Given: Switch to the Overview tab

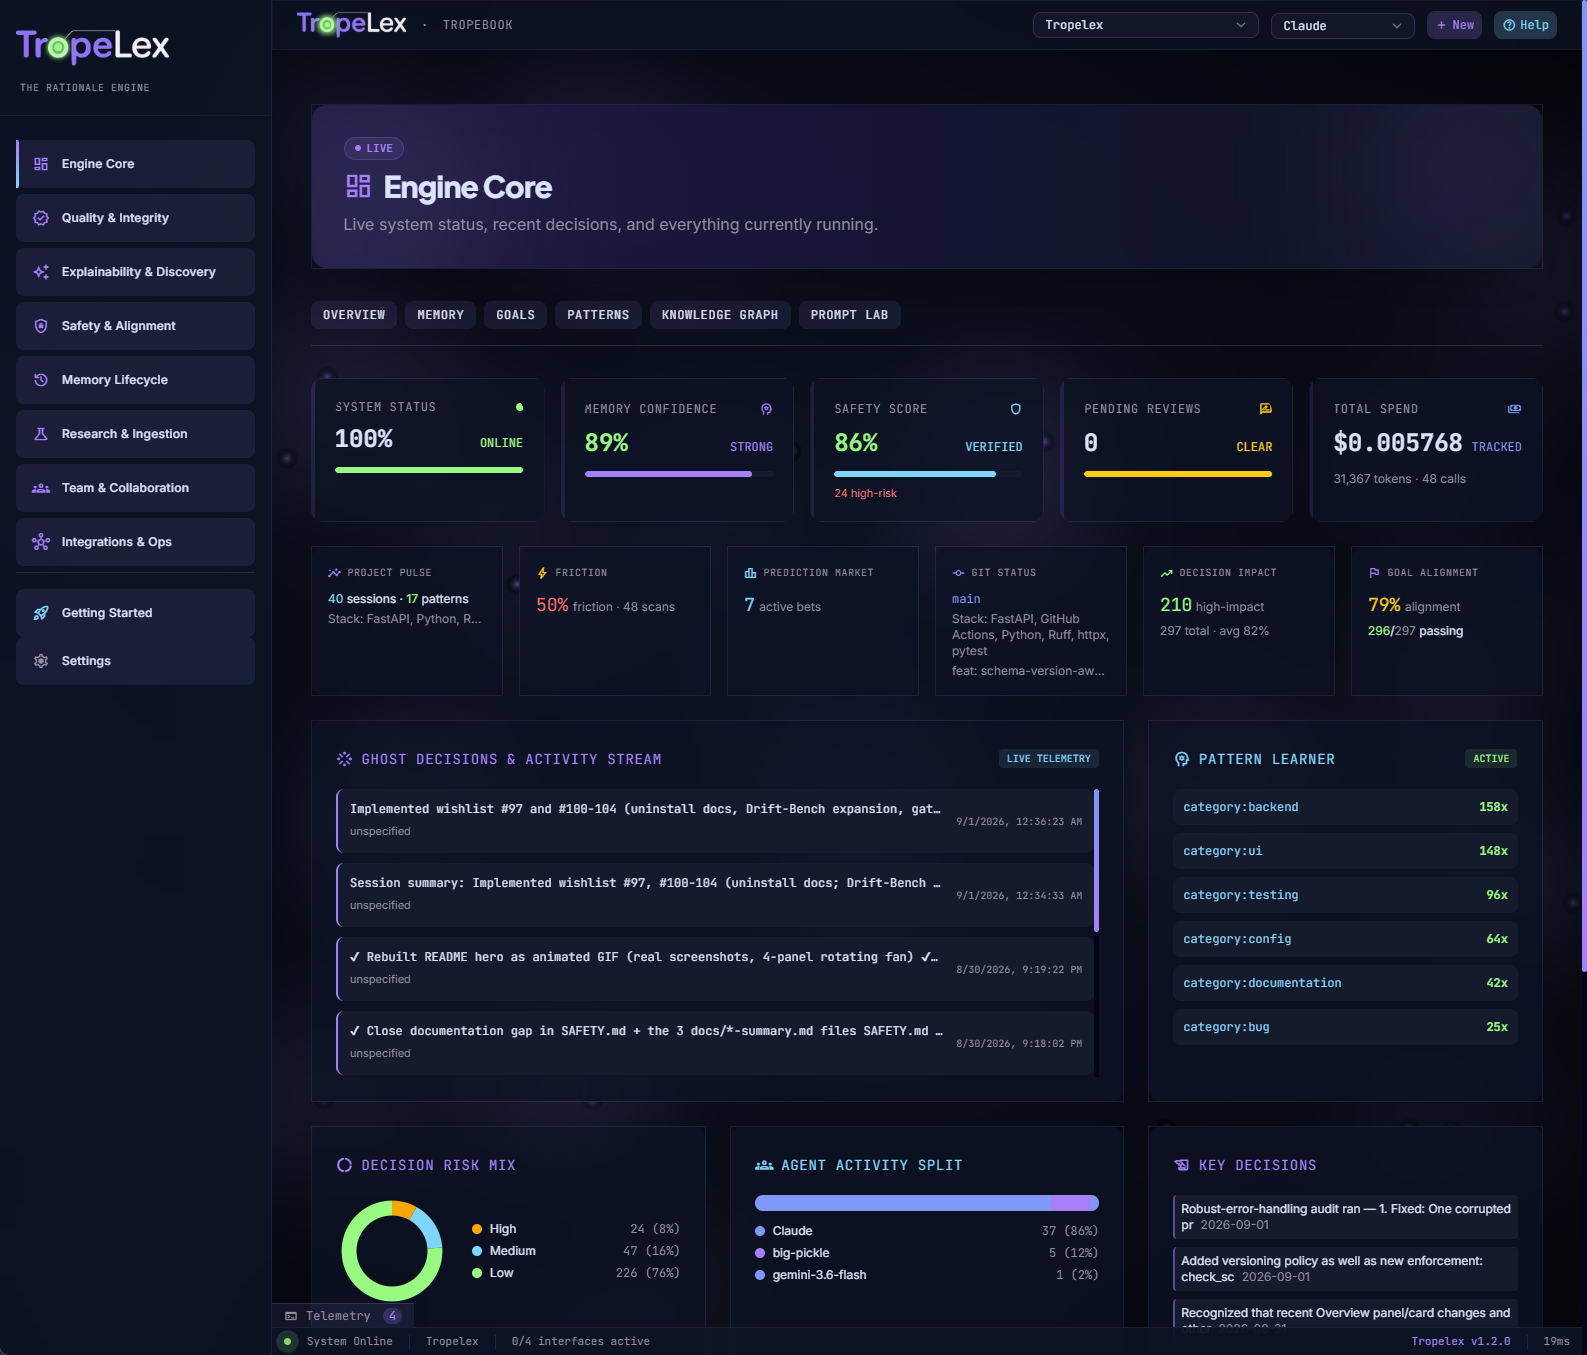Looking at the screenshot, I should [x=354, y=315].
